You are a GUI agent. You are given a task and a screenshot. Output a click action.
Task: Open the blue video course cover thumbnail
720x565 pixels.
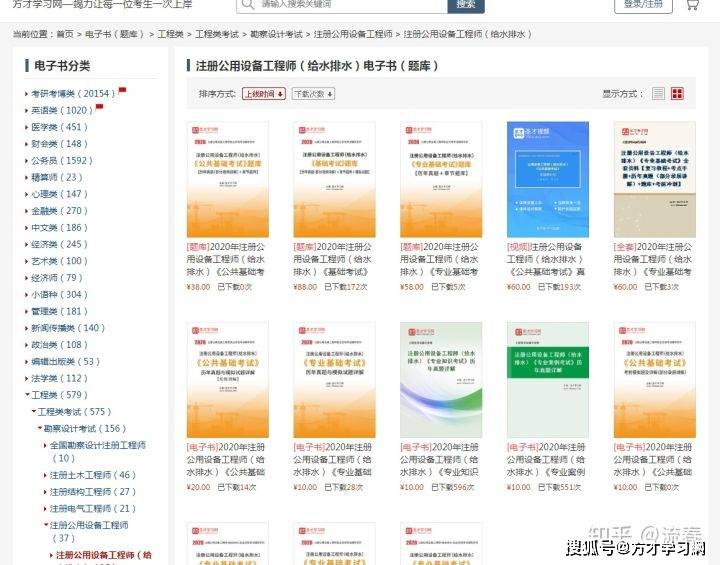click(547, 180)
